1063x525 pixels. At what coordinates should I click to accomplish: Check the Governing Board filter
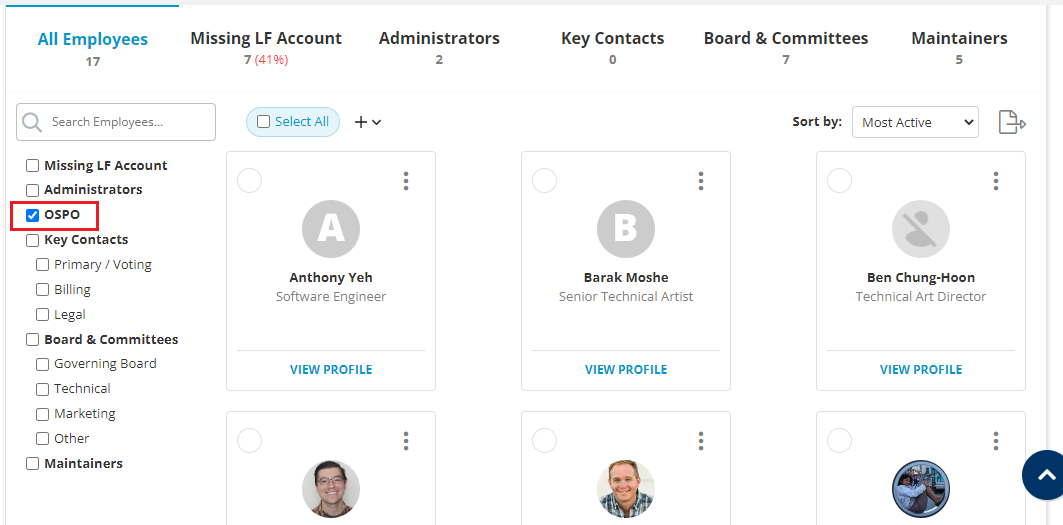tap(43, 364)
